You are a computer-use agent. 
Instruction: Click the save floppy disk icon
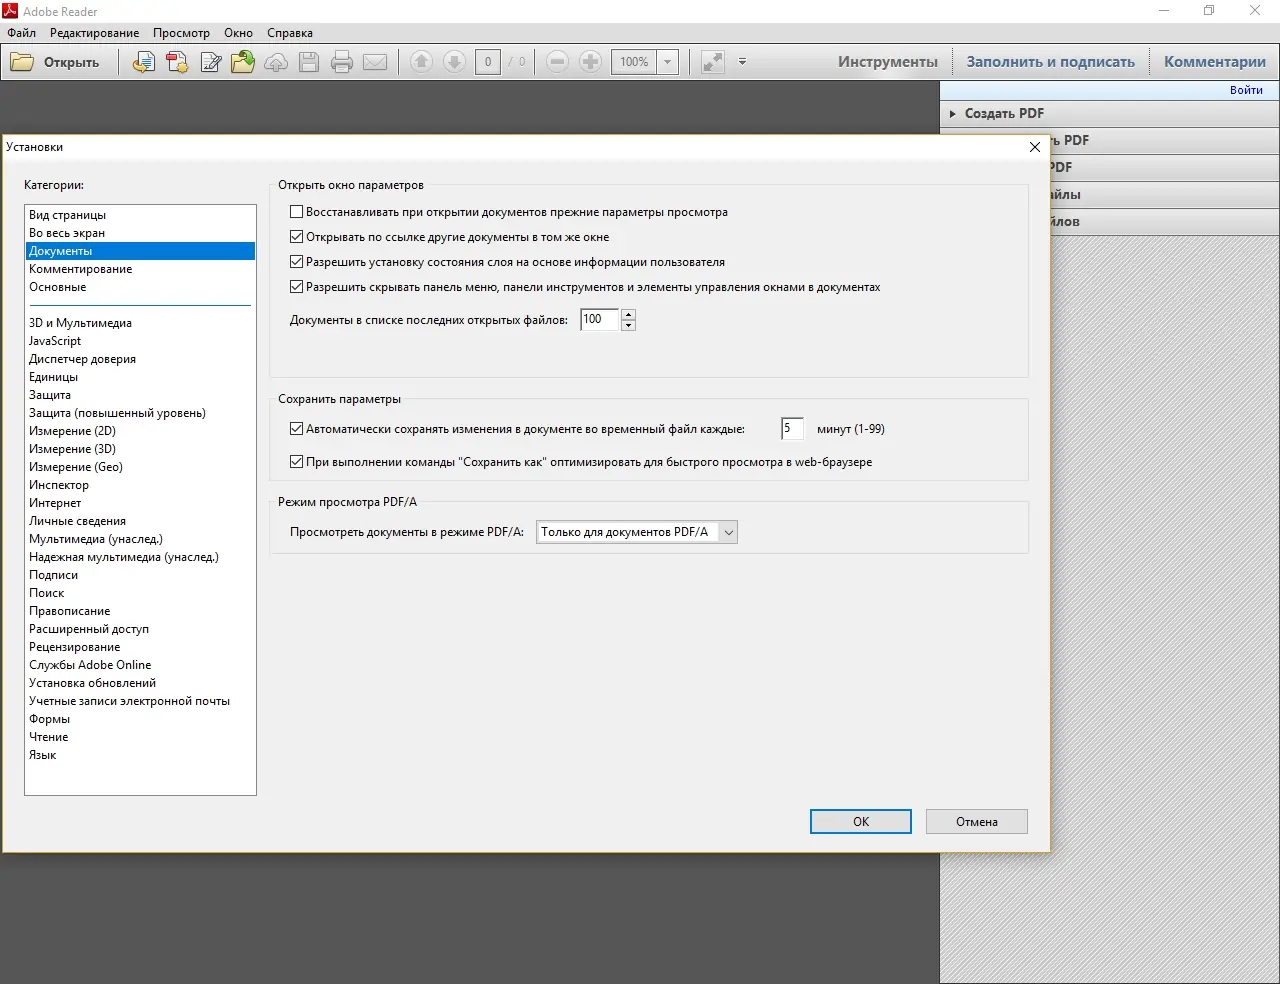coord(309,62)
